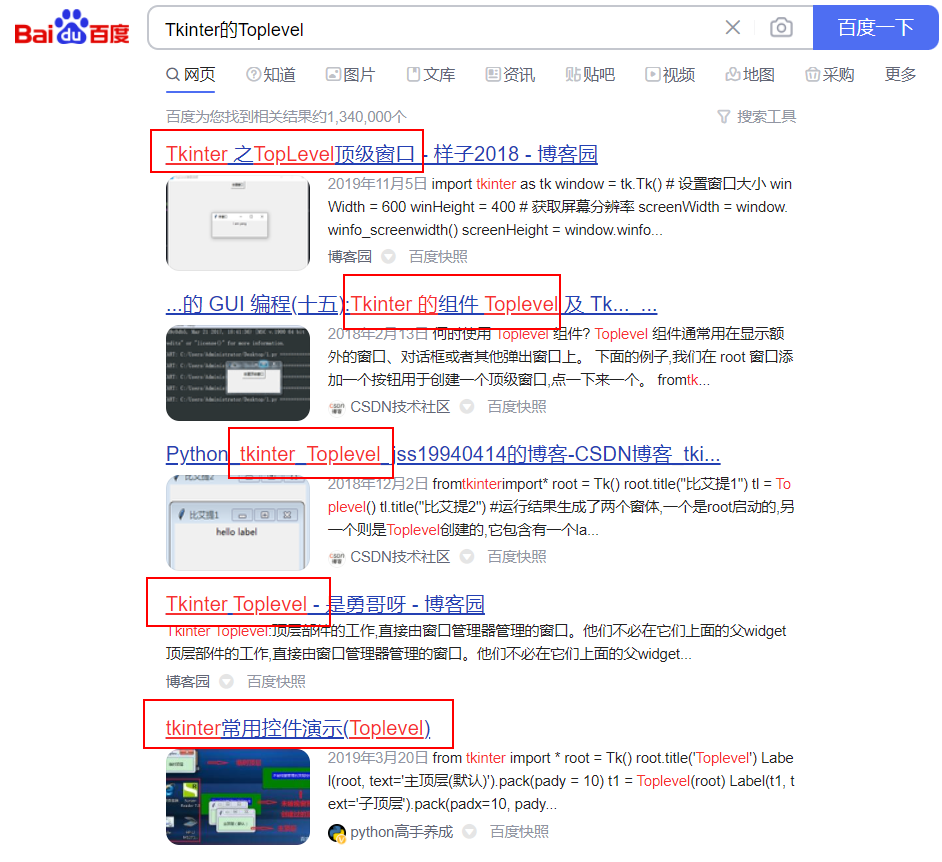This screenshot has width=942, height=862.
Task: Clear the search box with the X icon
Action: coord(732,27)
